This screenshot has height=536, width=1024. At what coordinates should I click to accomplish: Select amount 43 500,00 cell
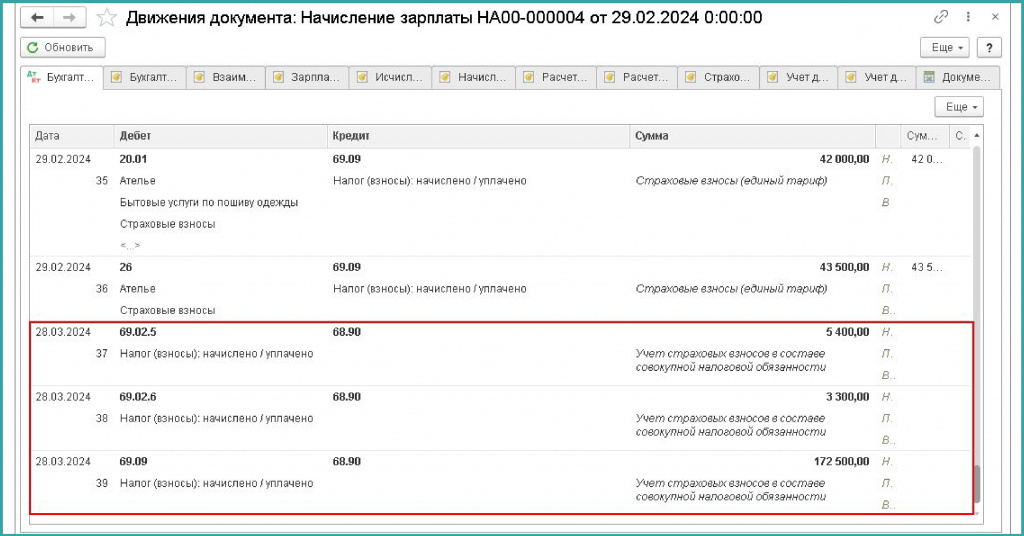point(844,267)
